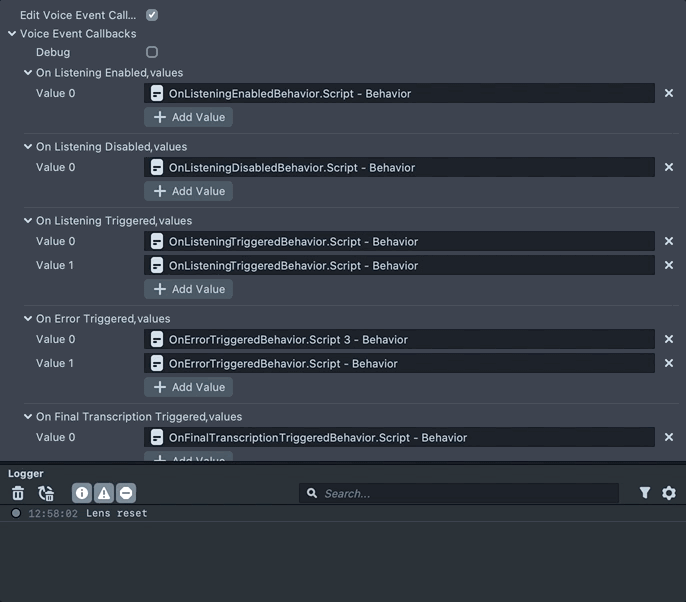Delete Value 0 of On Final Transcription Triggered
The width and height of the screenshot is (686, 602).
tap(669, 437)
